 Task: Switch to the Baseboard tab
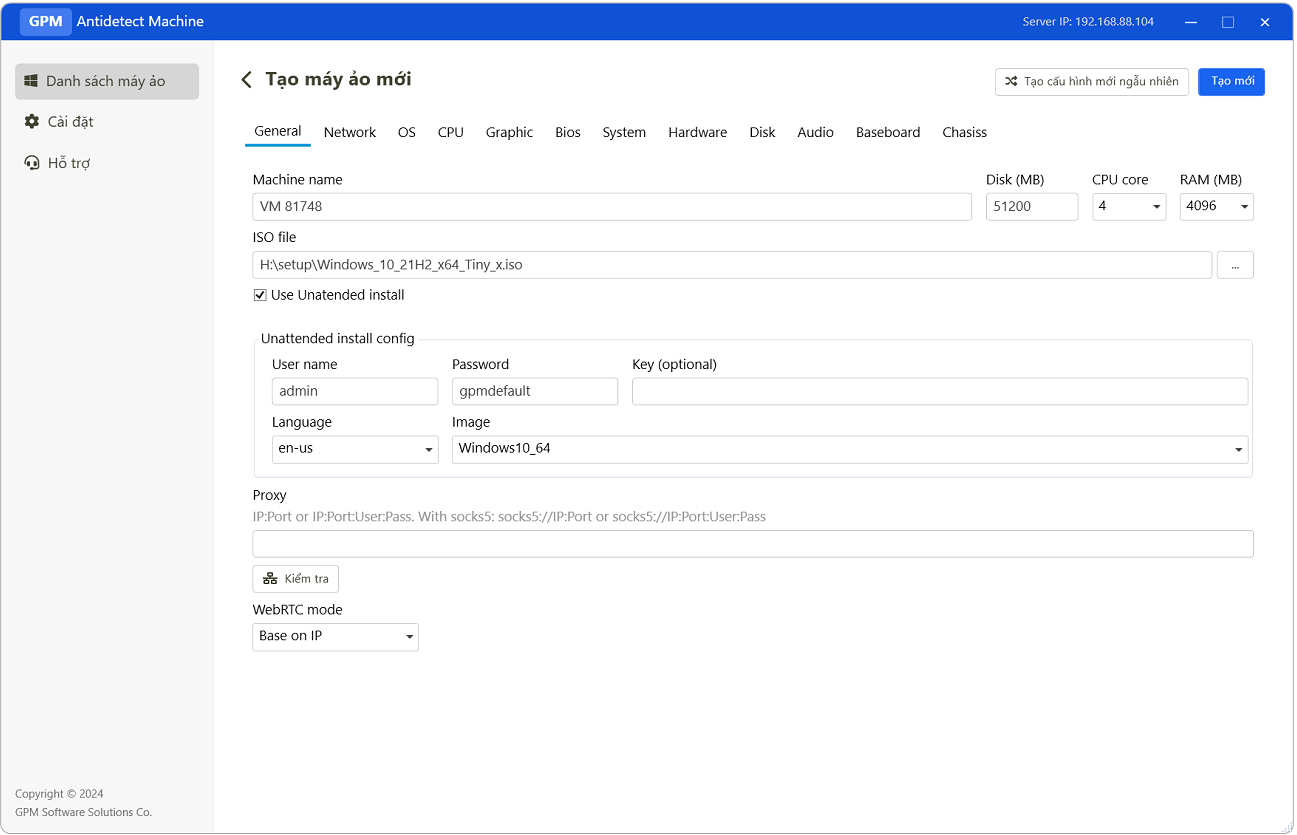pyautogui.click(x=887, y=132)
